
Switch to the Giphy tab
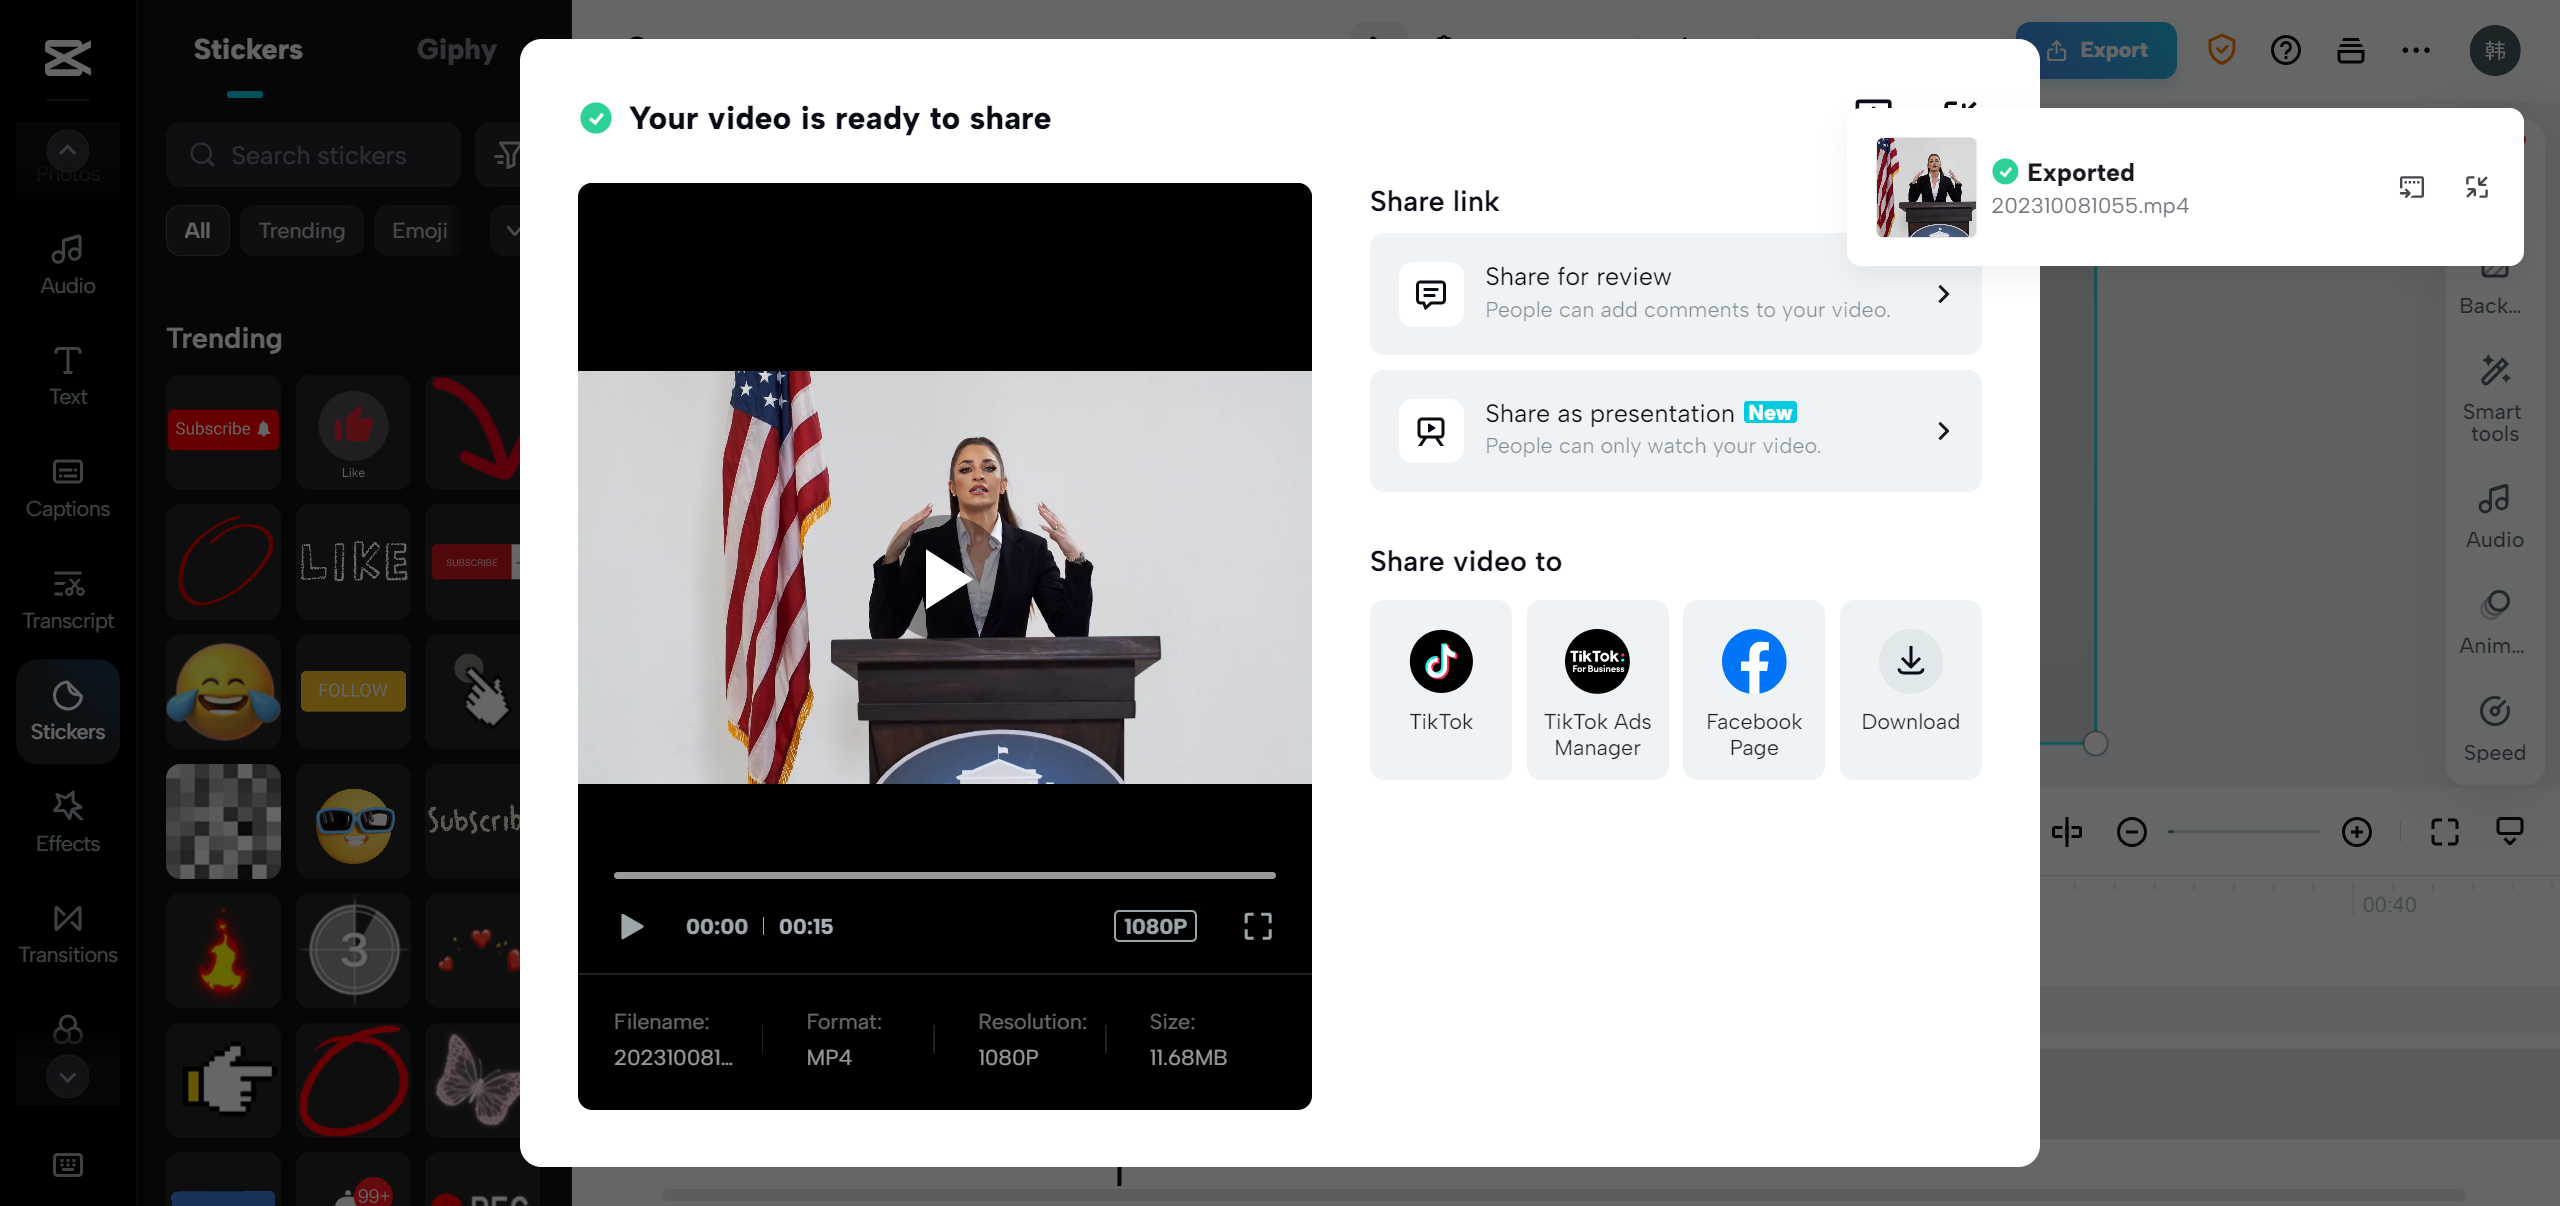pyautogui.click(x=457, y=50)
